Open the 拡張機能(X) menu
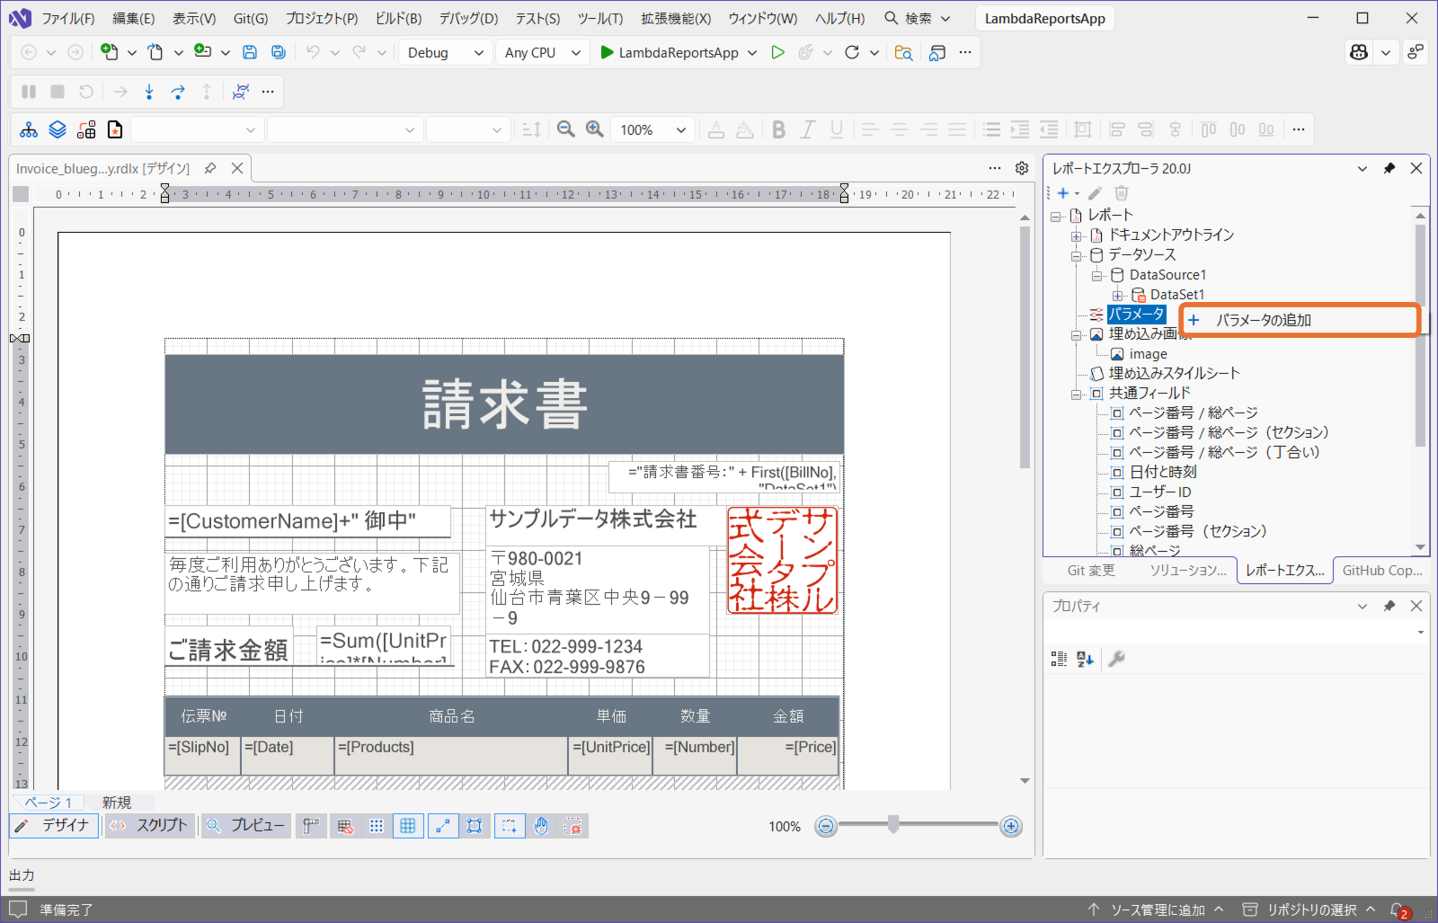This screenshot has height=923, width=1438. [x=676, y=18]
